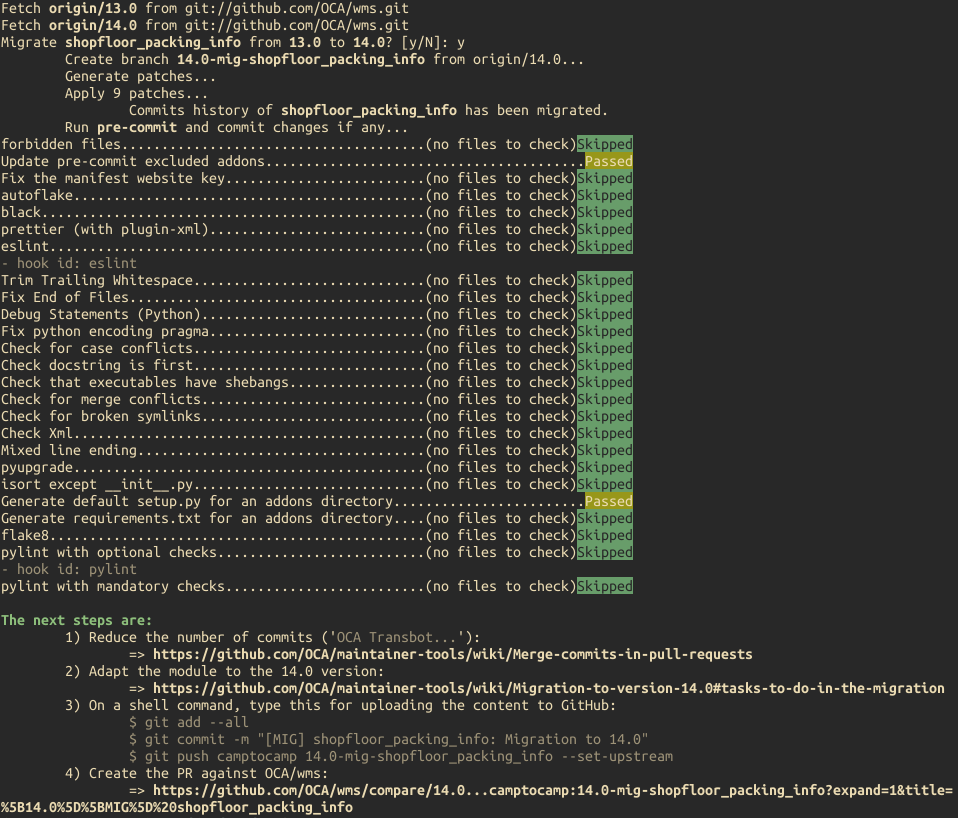Open the Merge-commits-in-pull-requests wiki link

pos(452,654)
